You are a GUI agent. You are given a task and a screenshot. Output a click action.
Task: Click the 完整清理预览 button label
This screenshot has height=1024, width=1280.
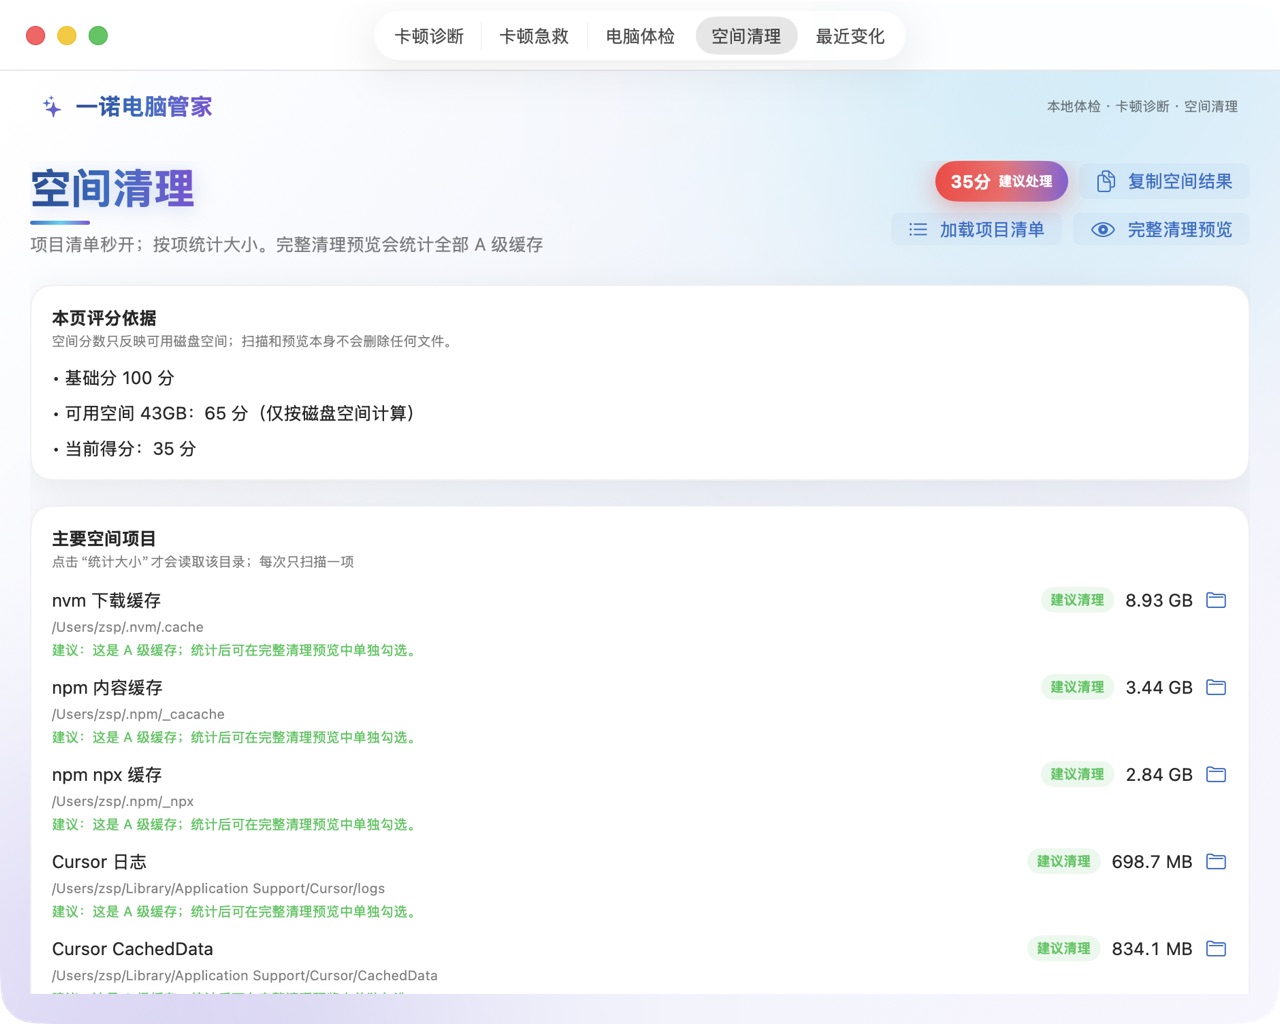1180,229
